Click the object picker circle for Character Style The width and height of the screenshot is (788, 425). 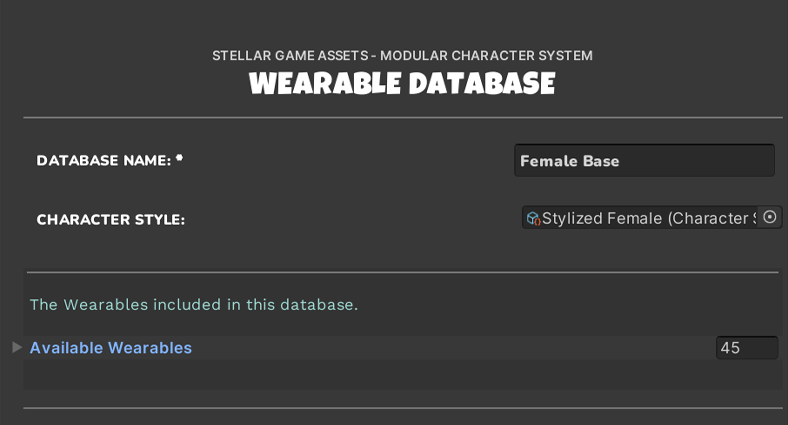tap(769, 217)
